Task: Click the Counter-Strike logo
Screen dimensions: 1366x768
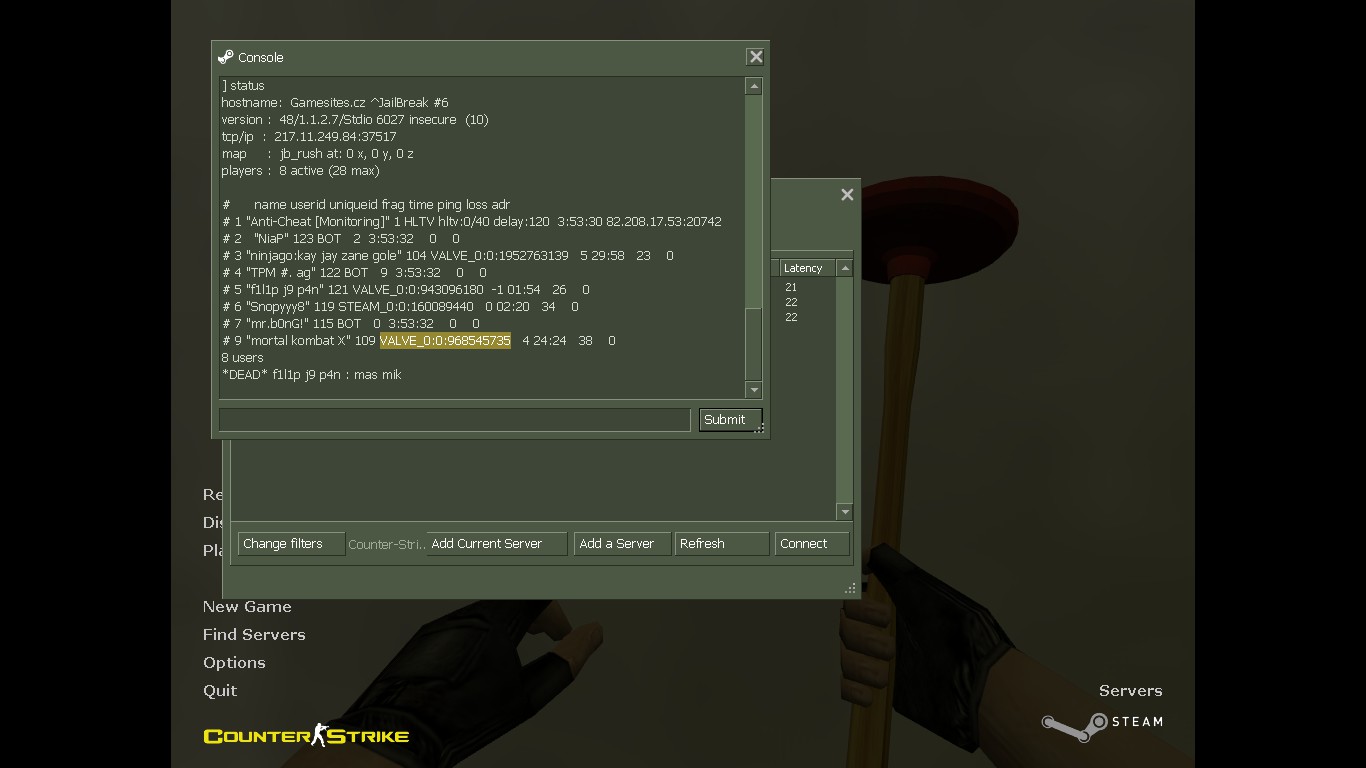Action: pos(306,736)
